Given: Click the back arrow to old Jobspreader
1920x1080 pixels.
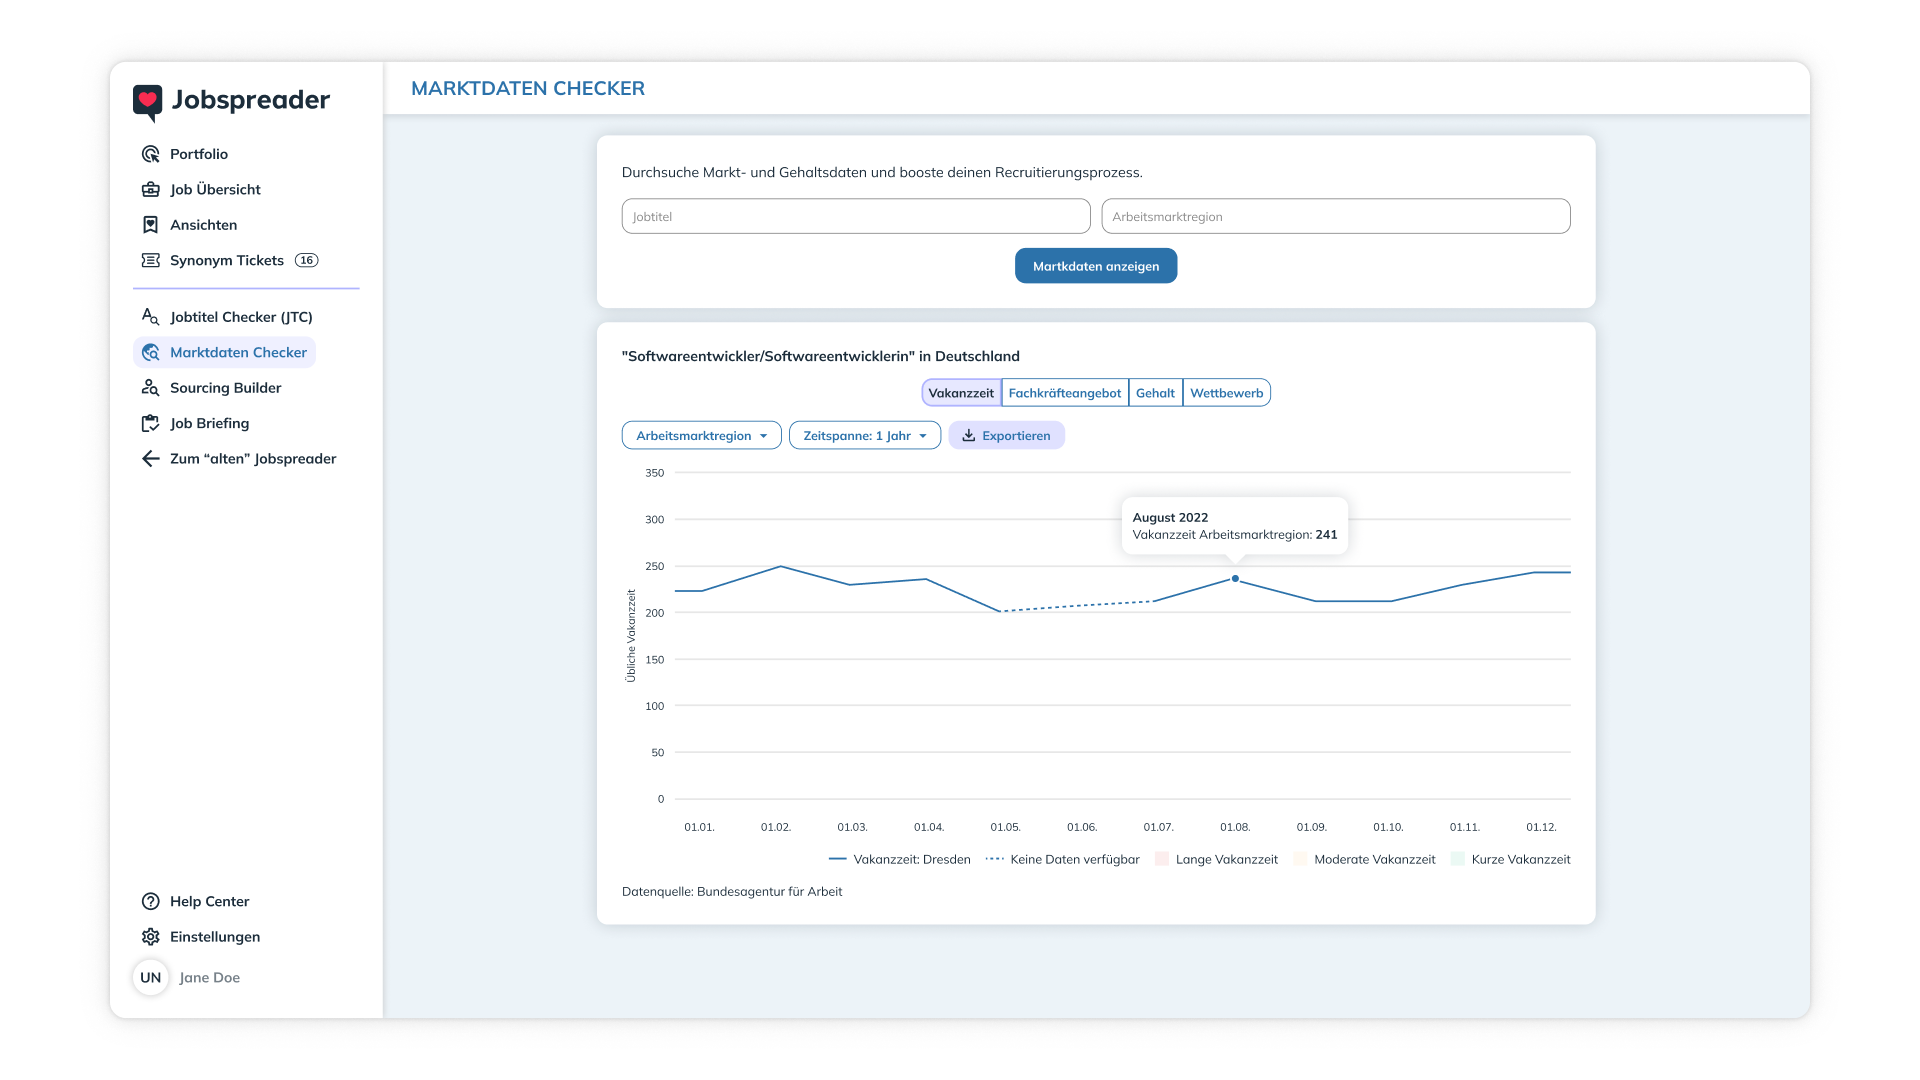Looking at the screenshot, I should click(150, 459).
